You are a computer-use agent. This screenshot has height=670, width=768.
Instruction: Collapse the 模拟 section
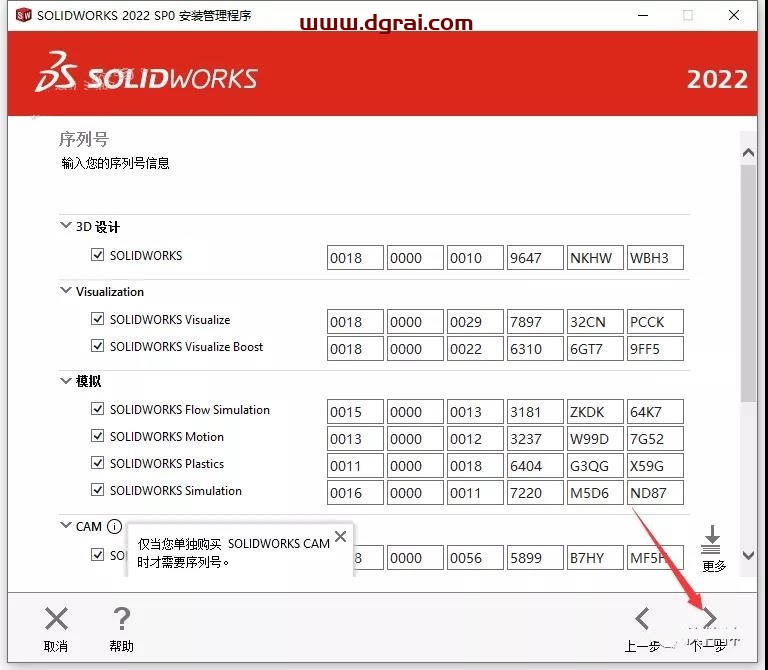(x=66, y=381)
